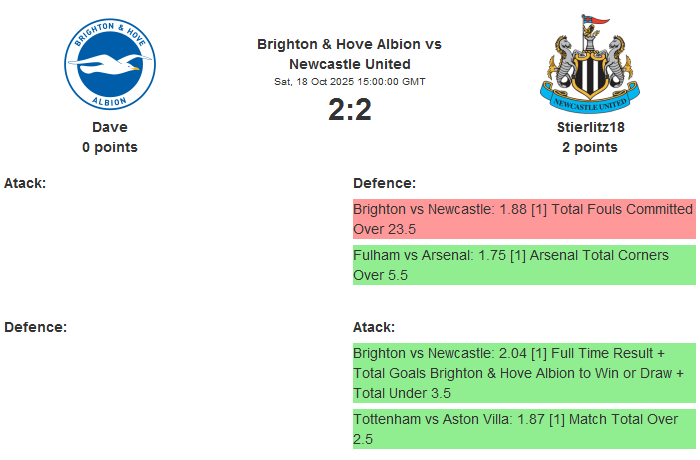Screen dimensions: 700x460
Task: Select the Tottenham vs Aston Villa bet
Action: pos(523,429)
